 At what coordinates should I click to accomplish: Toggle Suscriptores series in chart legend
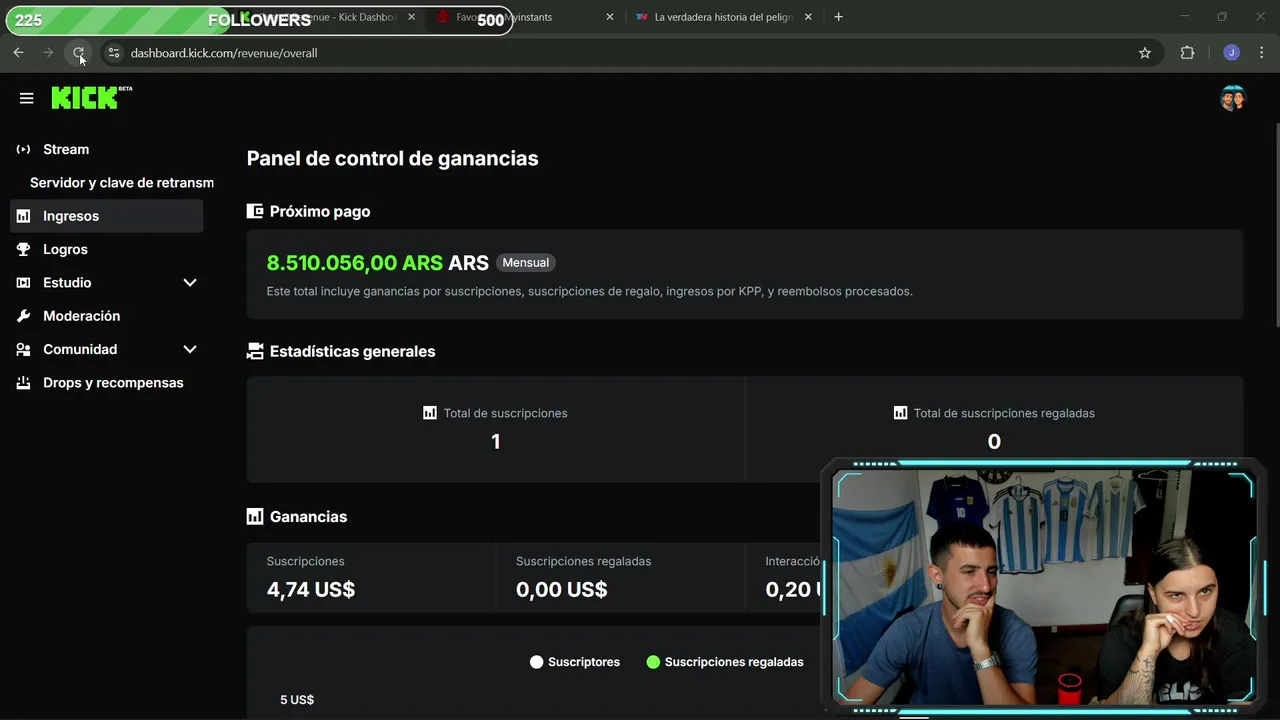point(575,662)
